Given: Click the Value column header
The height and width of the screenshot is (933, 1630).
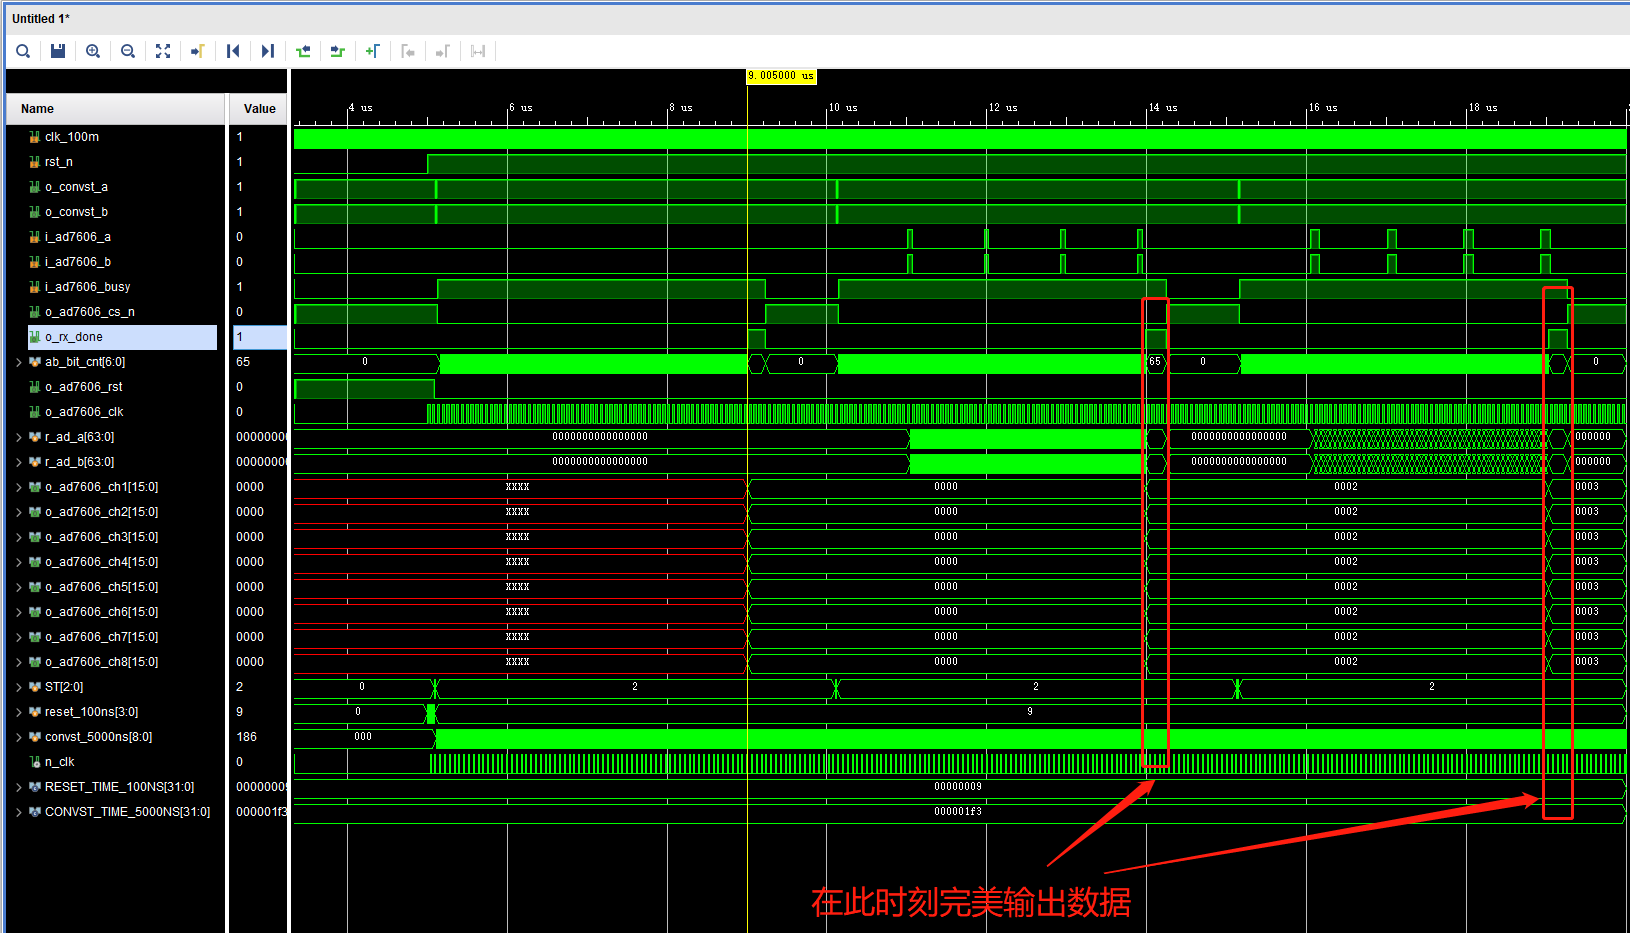Looking at the screenshot, I should pos(259,109).
